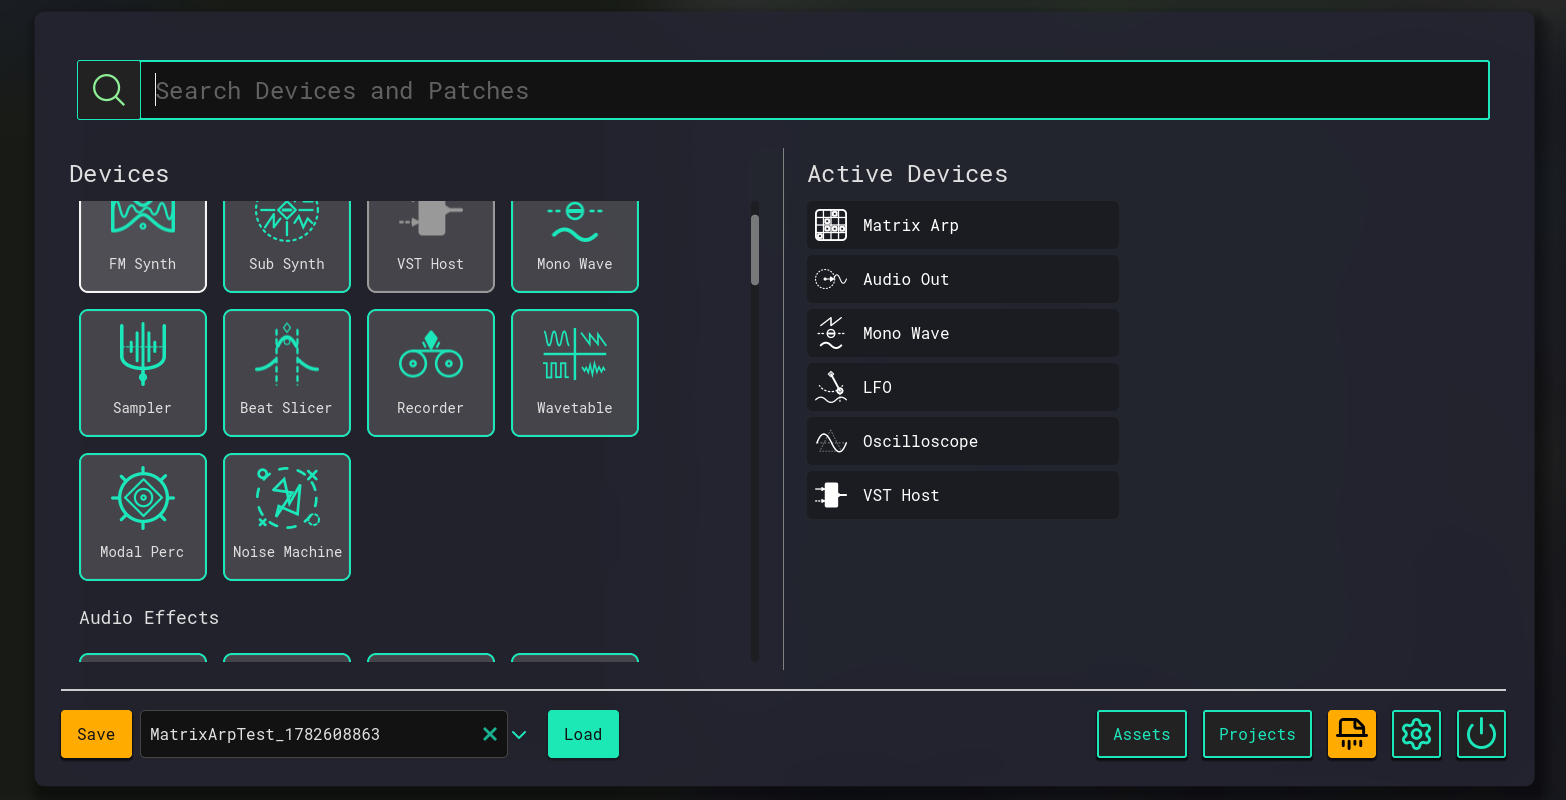This screenshot has width=1566, height=800.
Task: Add the FM Synth device
Action: tap(143, 246)
